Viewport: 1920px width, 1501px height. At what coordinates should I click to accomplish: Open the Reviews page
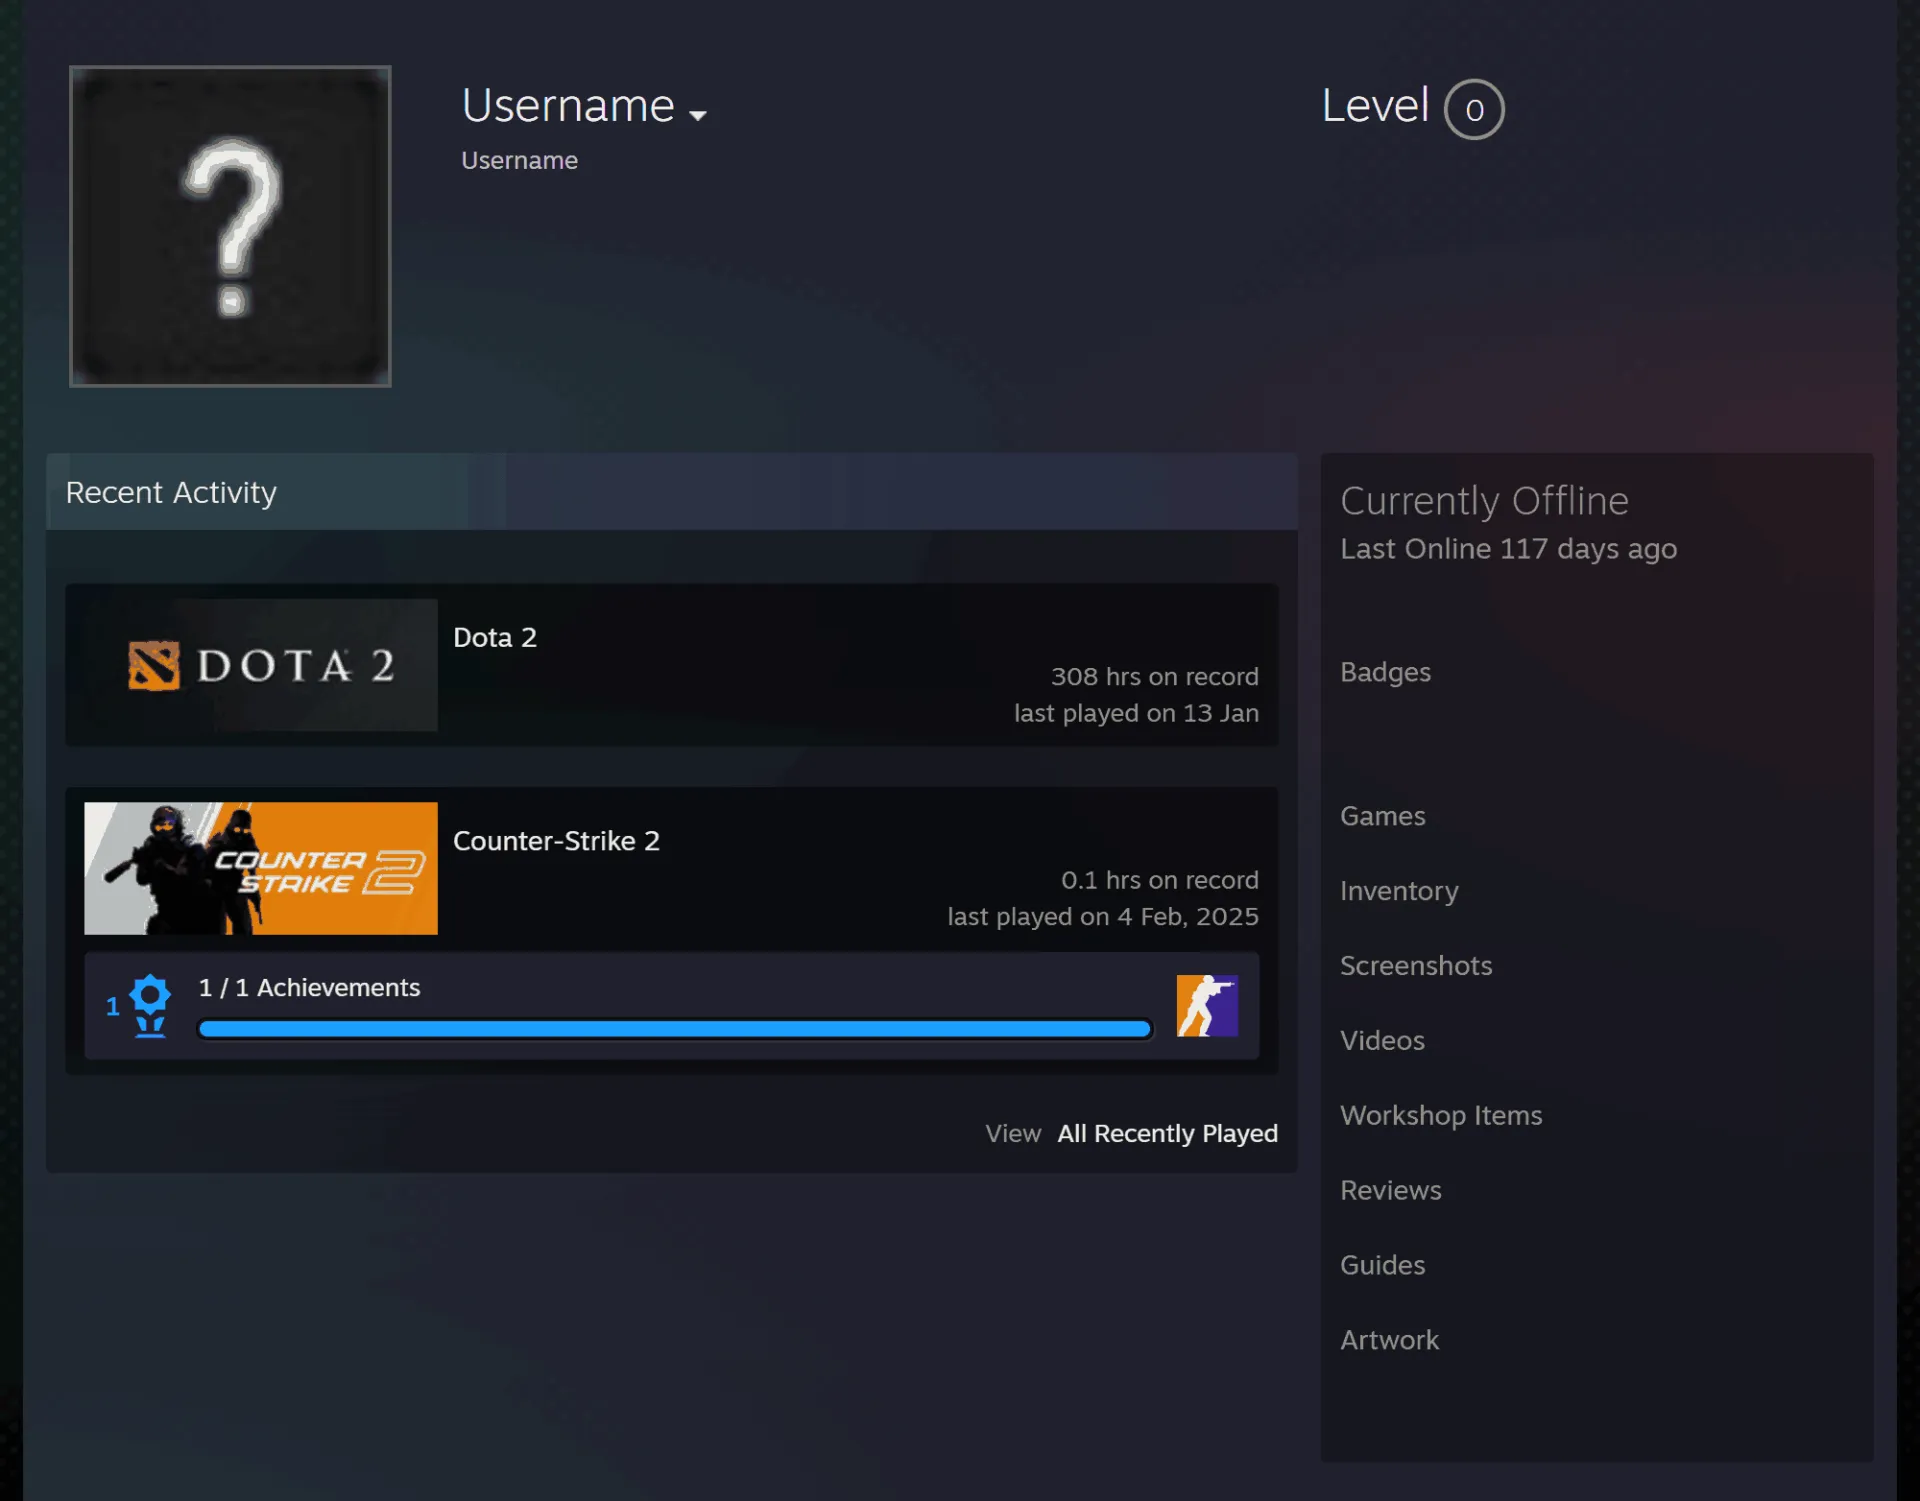(1391, 1191)
